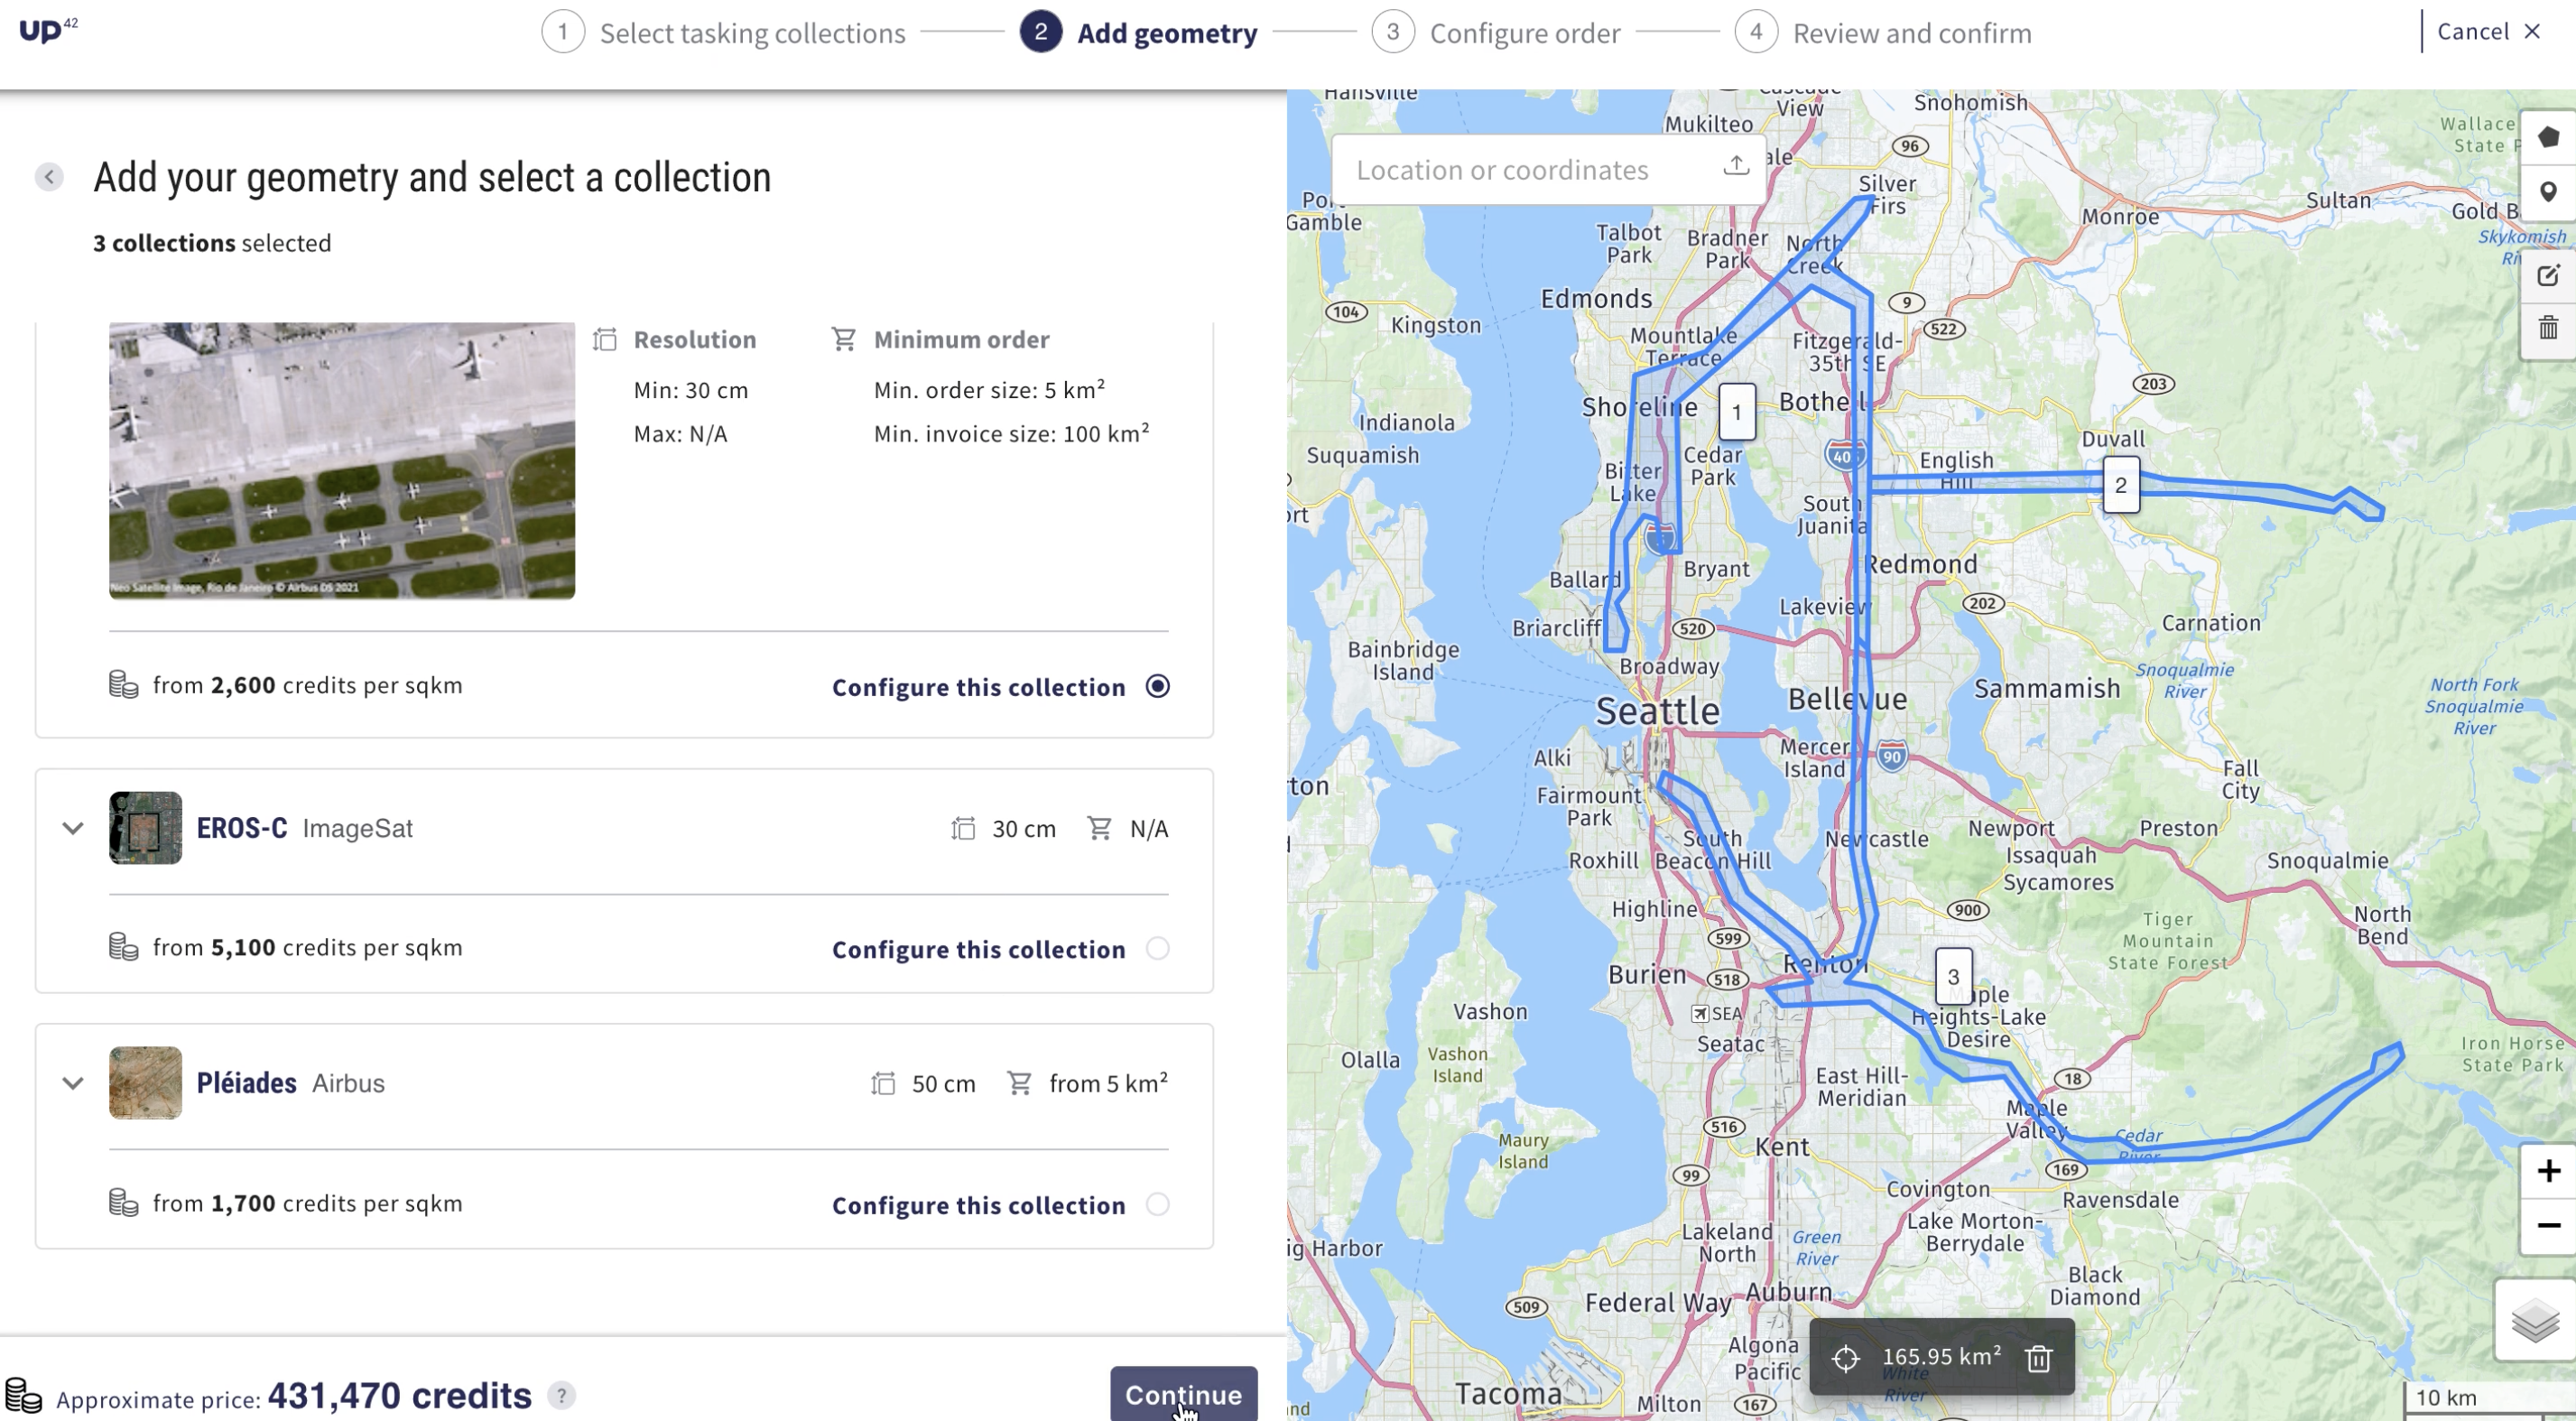Screen dimensions: 2576x1421
Task: Select the point marker tool
Action: (2548, 191)
